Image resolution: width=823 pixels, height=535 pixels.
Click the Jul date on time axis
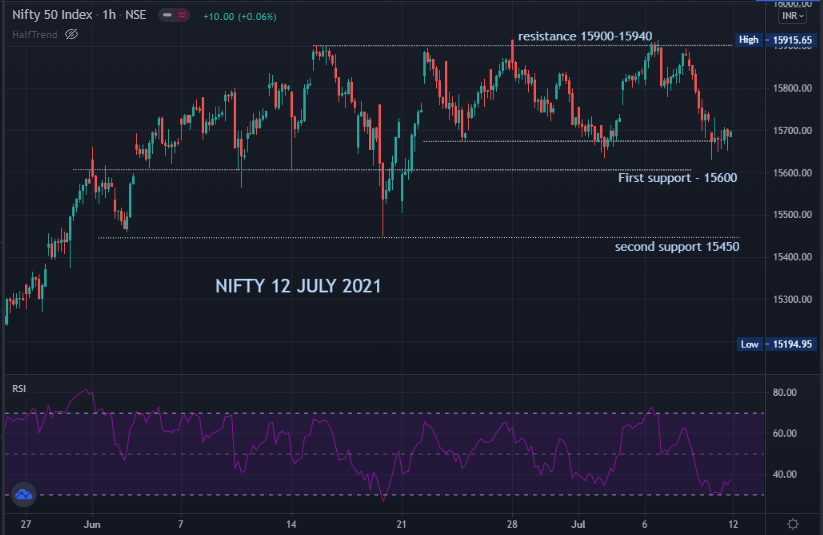pyautogui.click(x=578, y=524)
